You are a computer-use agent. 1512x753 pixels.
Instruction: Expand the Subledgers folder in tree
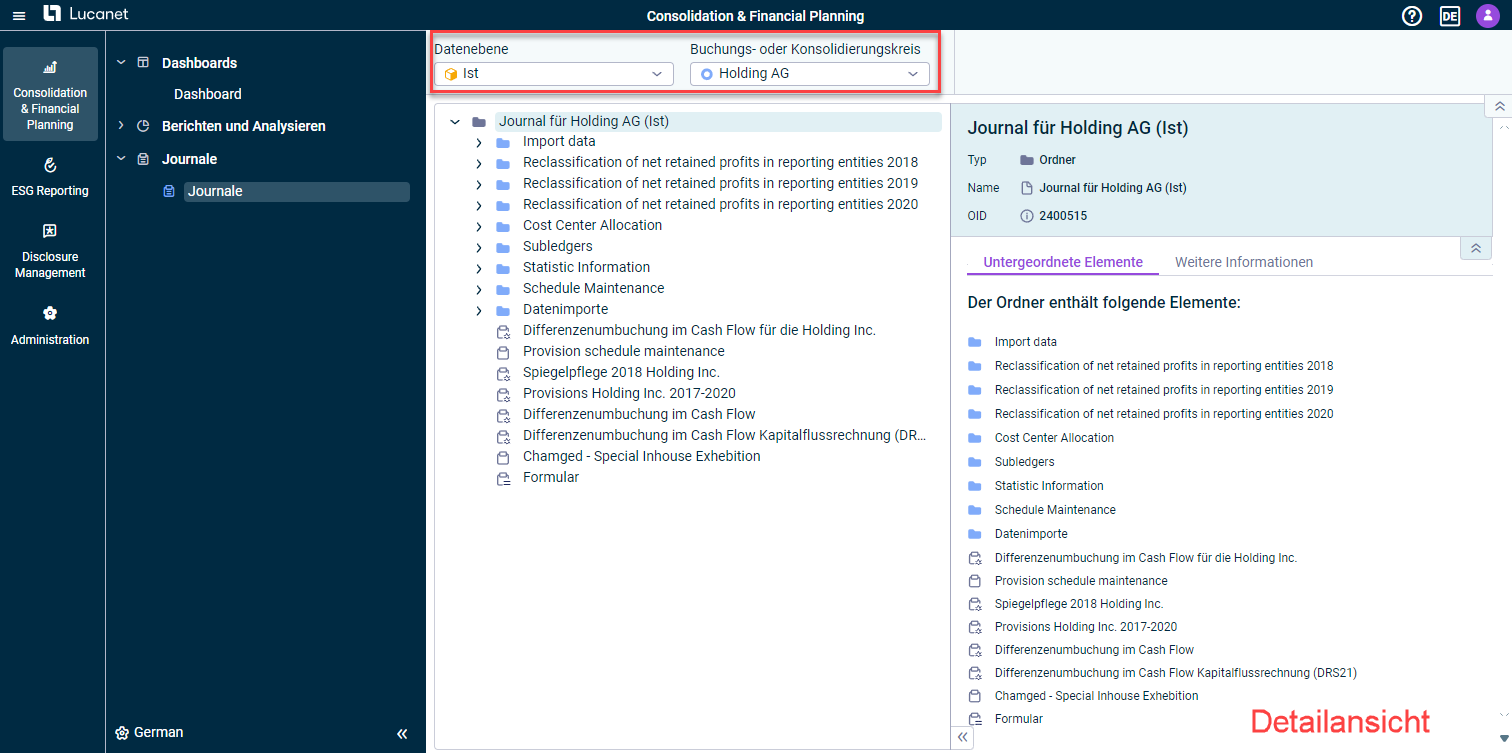[x=478, y=247]
